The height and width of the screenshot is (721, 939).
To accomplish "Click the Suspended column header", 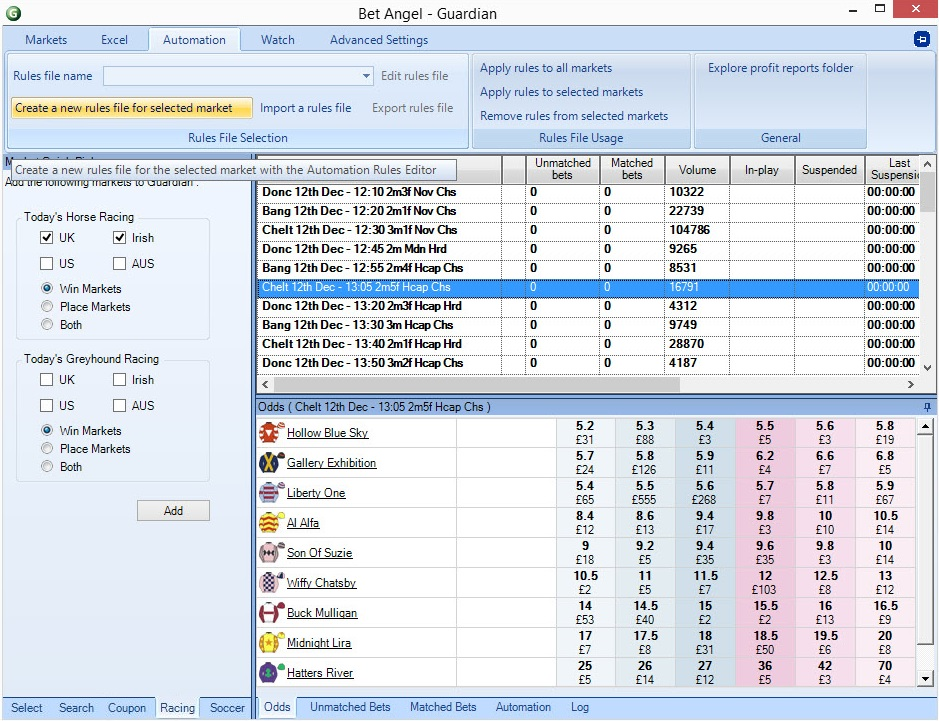I will pos(829,169).
